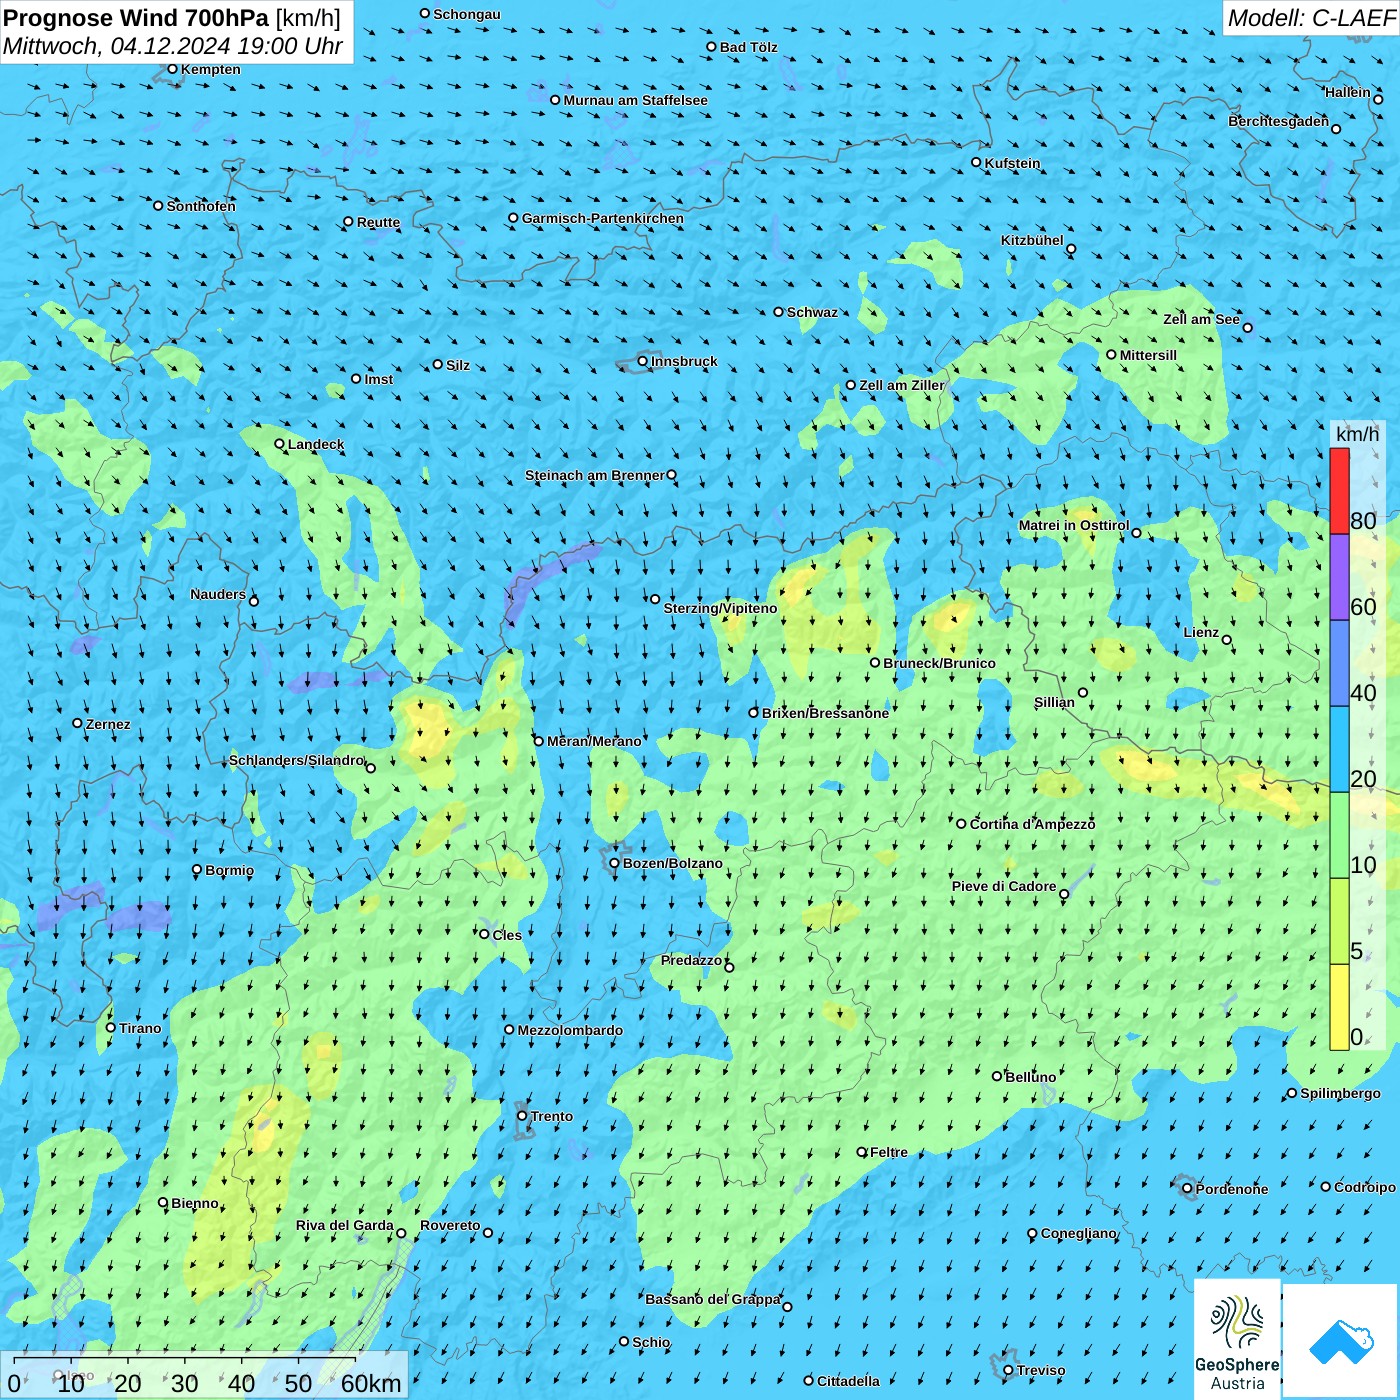Viewport: 1400px width, 1400px height.
Task: Click the purple segment of the wind legend
Action: (x=1339, y=577)
